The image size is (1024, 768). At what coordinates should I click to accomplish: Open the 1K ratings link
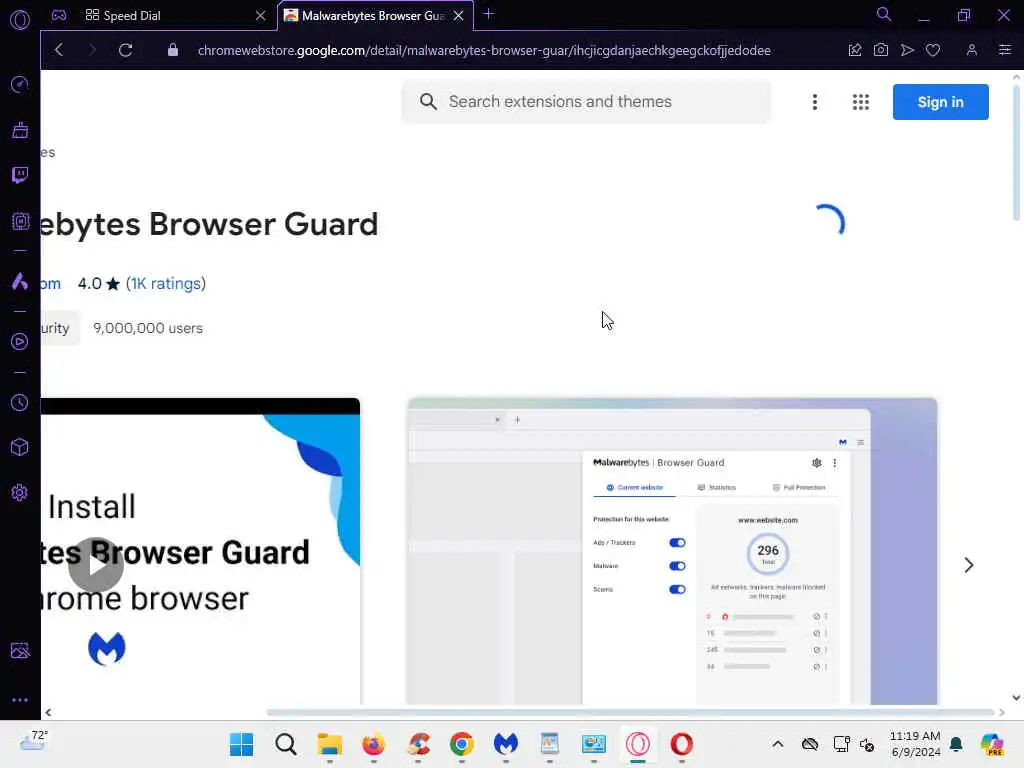[166, 283]
